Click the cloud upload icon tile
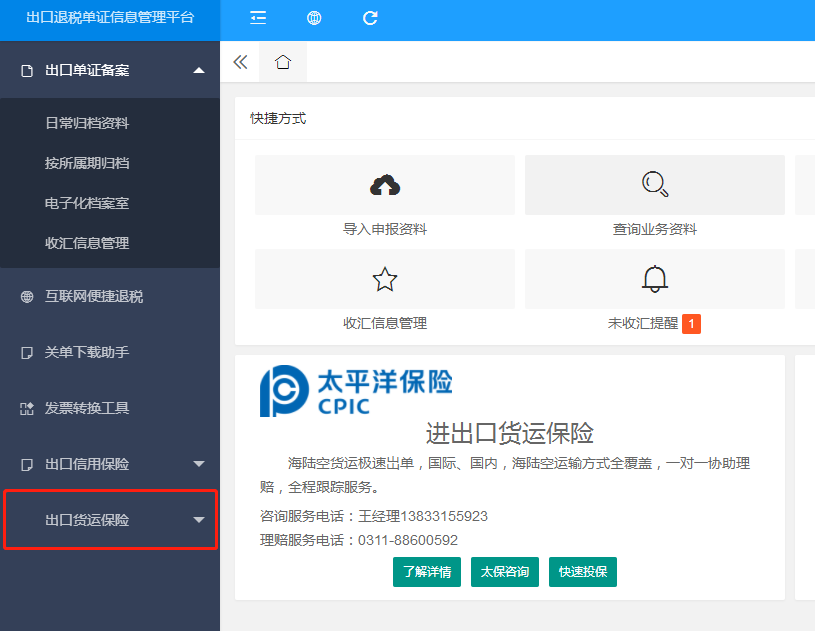This screenshot has width=815, height=631. (385, 185)
